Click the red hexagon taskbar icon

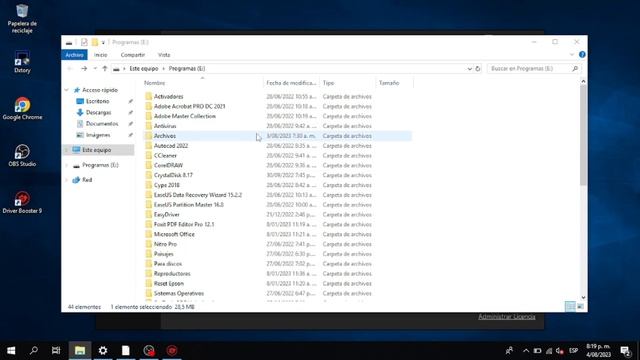click(x=172, y=350)
